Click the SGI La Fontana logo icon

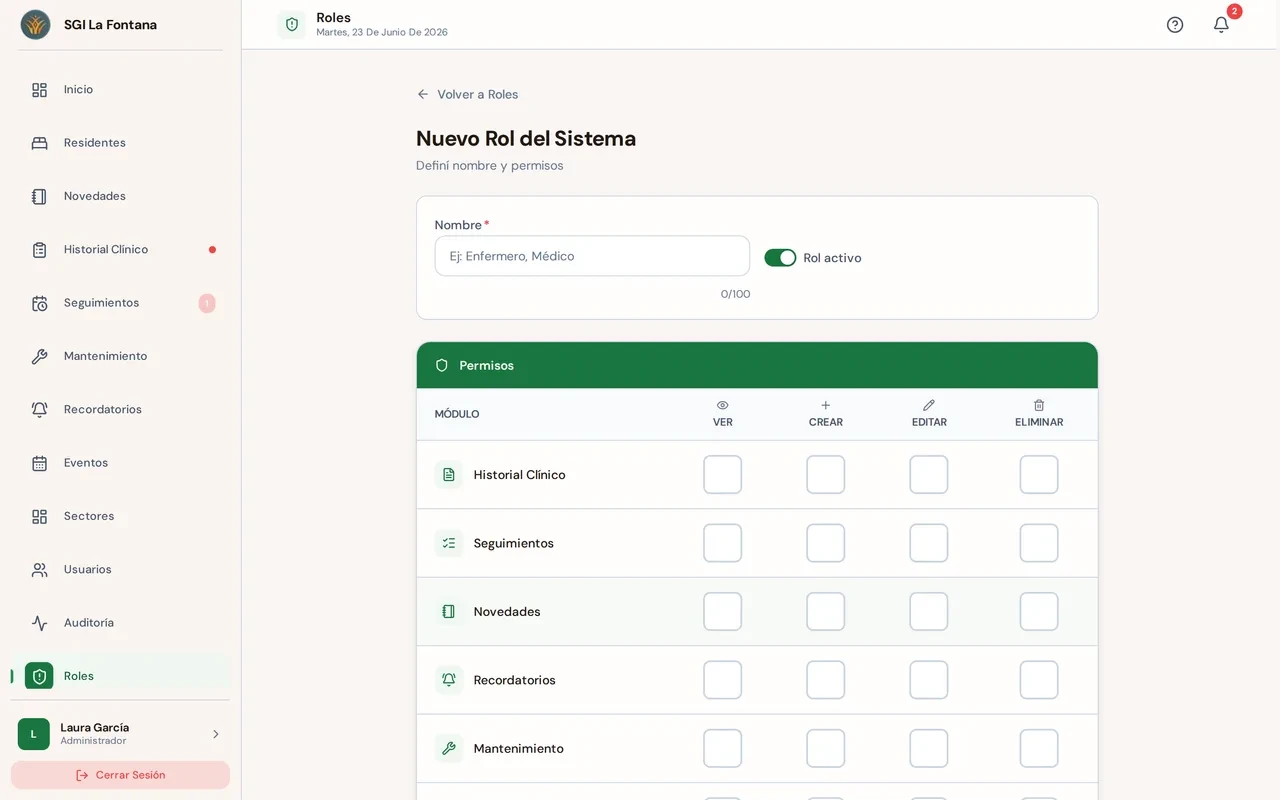35,24
